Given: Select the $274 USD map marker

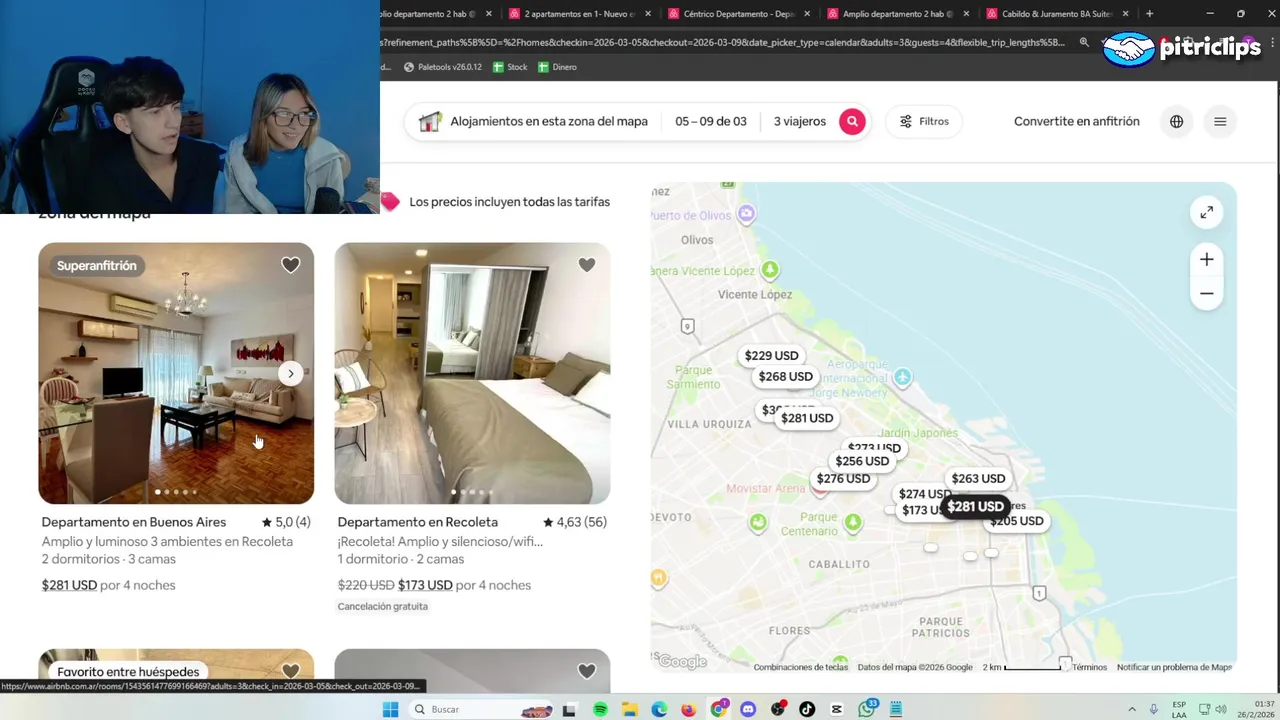Looking at the screenshot, I should point(922,494).
